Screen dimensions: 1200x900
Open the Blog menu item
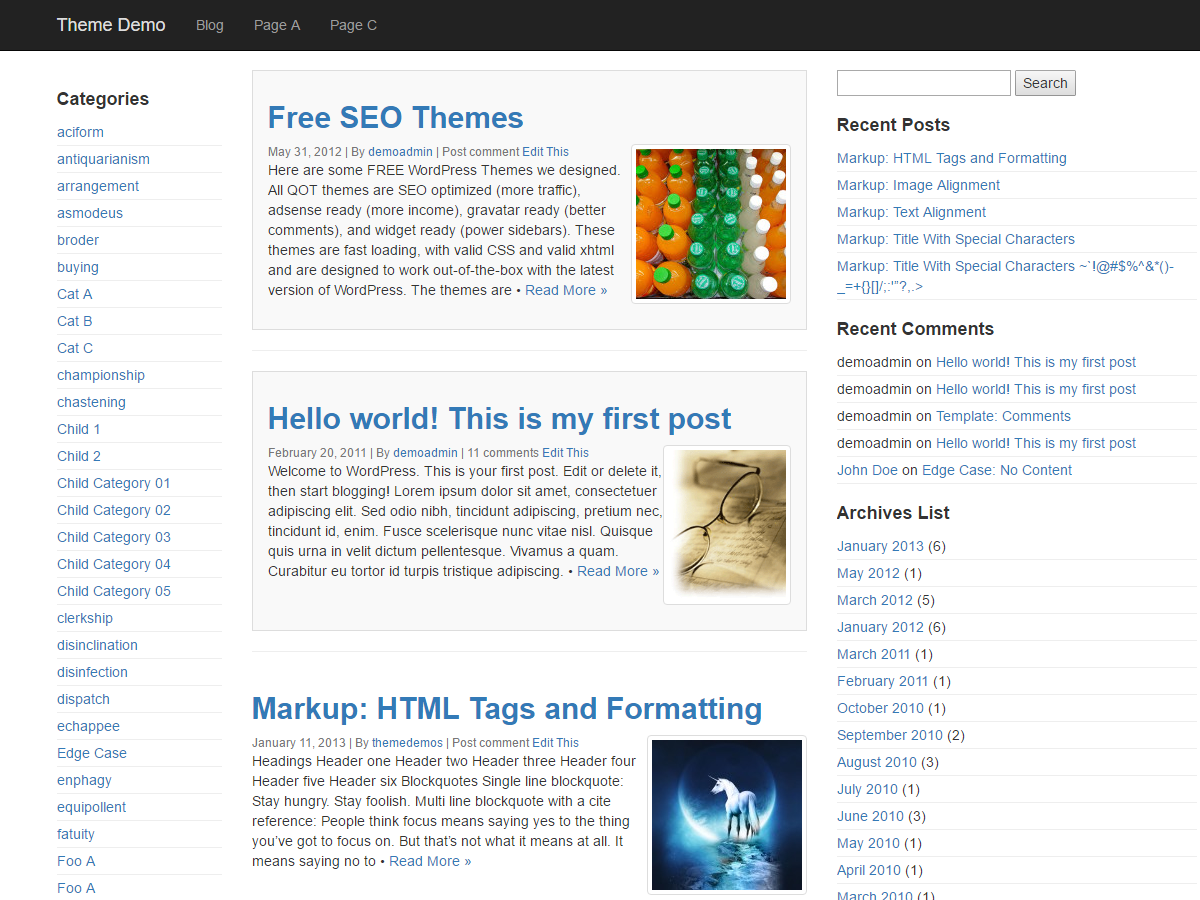(209, 25)
